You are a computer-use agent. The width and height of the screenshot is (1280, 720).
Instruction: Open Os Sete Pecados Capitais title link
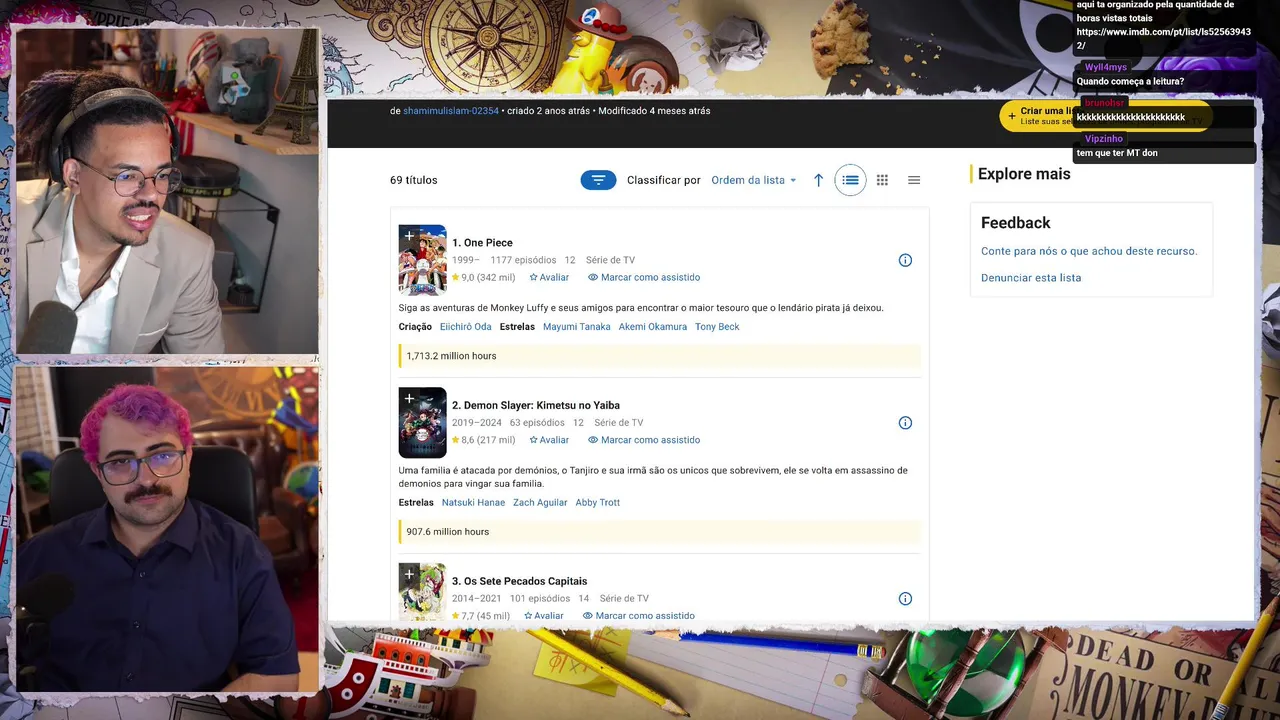(x=520, y=581)
